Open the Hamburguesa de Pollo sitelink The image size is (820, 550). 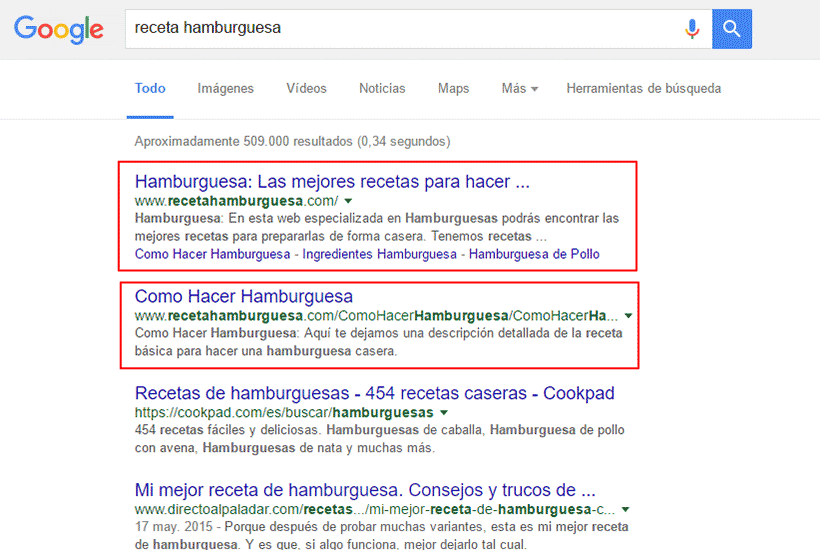pos(534,254)
